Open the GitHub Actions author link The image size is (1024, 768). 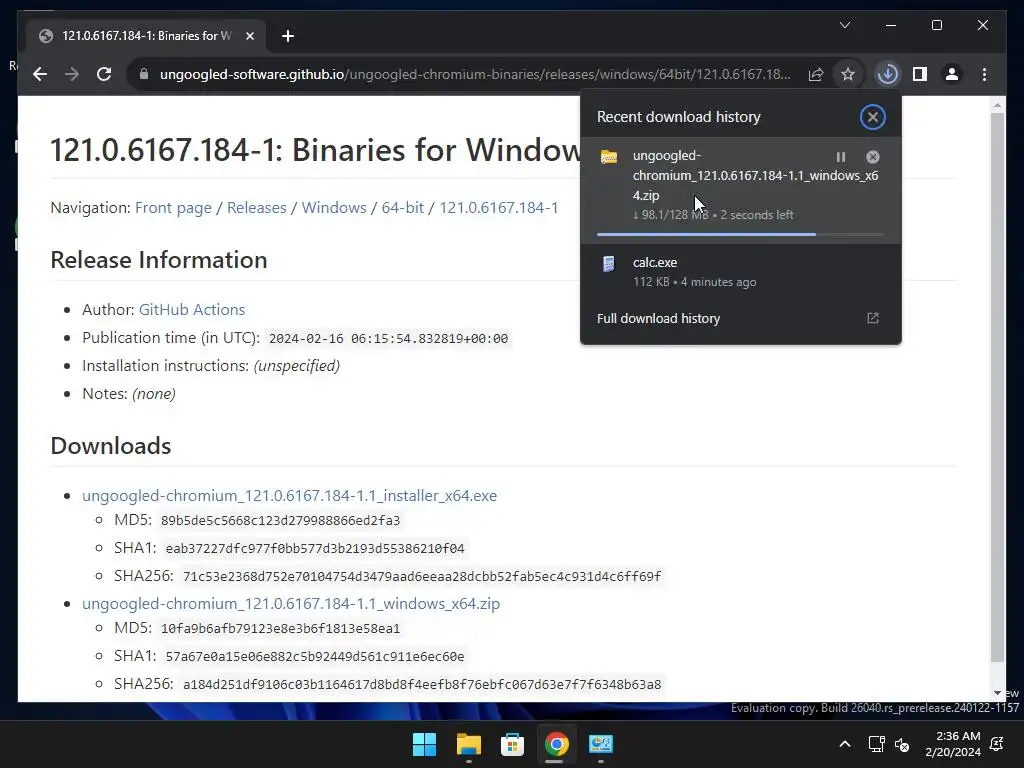(192, 310)
